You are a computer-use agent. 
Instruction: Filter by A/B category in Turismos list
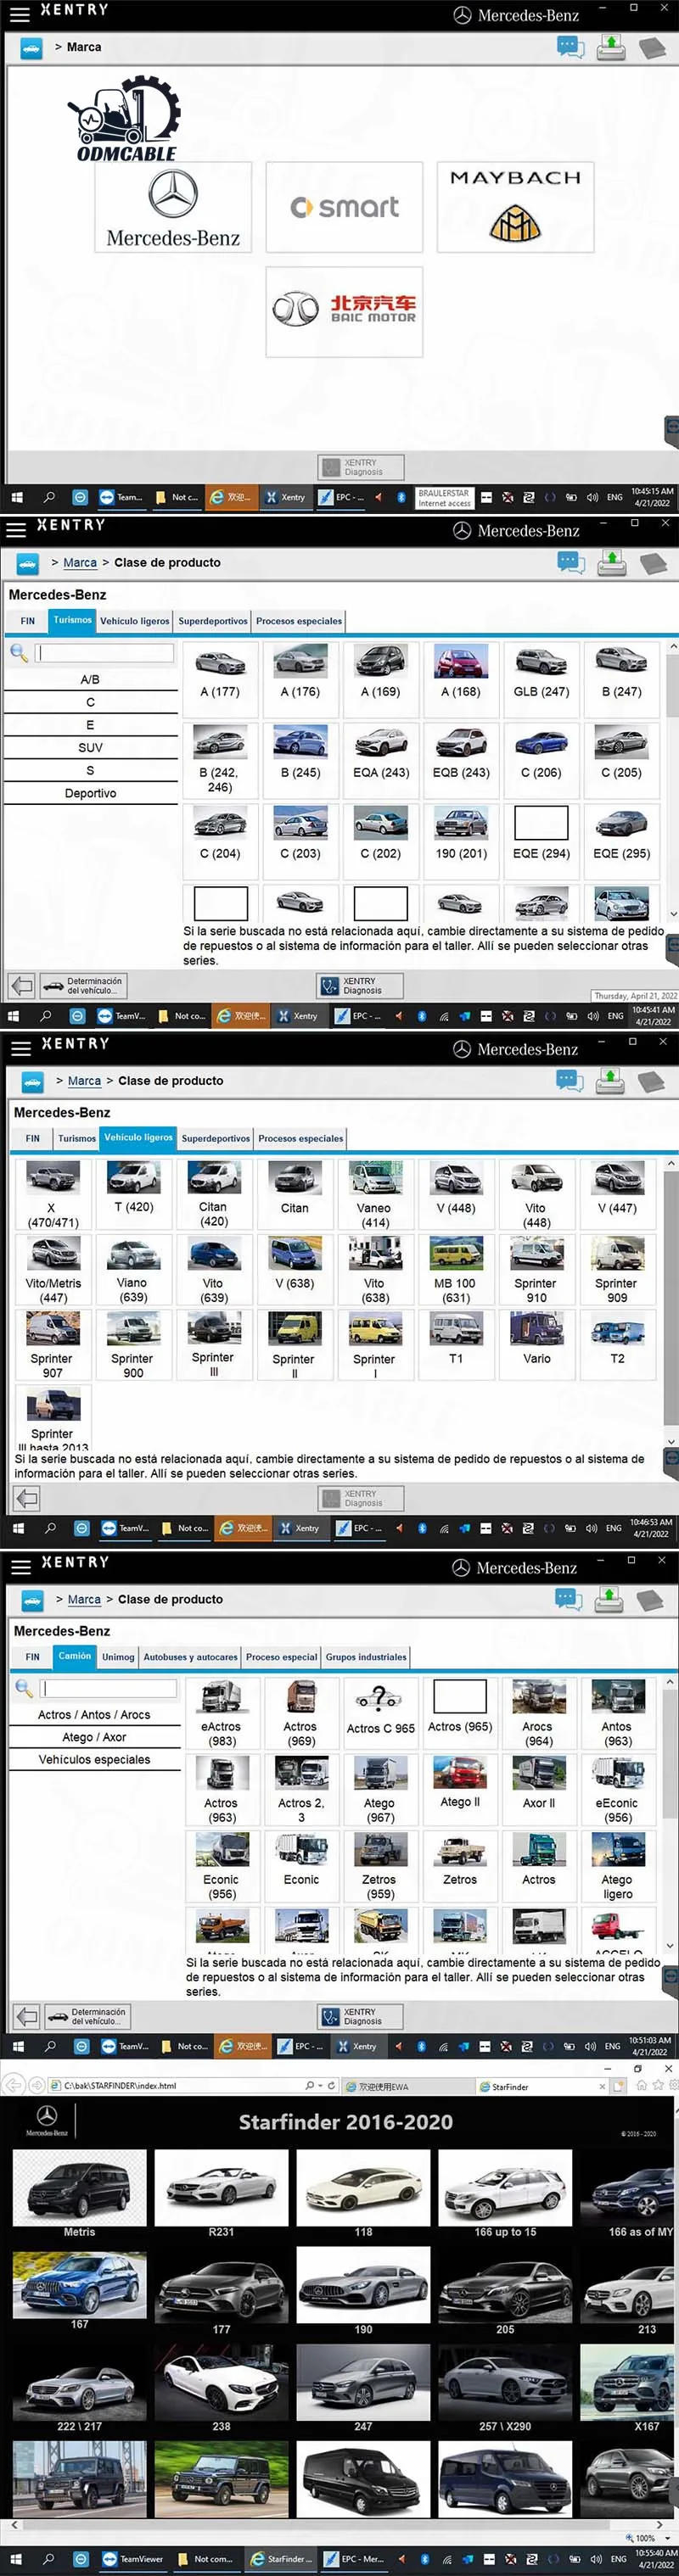90,679
